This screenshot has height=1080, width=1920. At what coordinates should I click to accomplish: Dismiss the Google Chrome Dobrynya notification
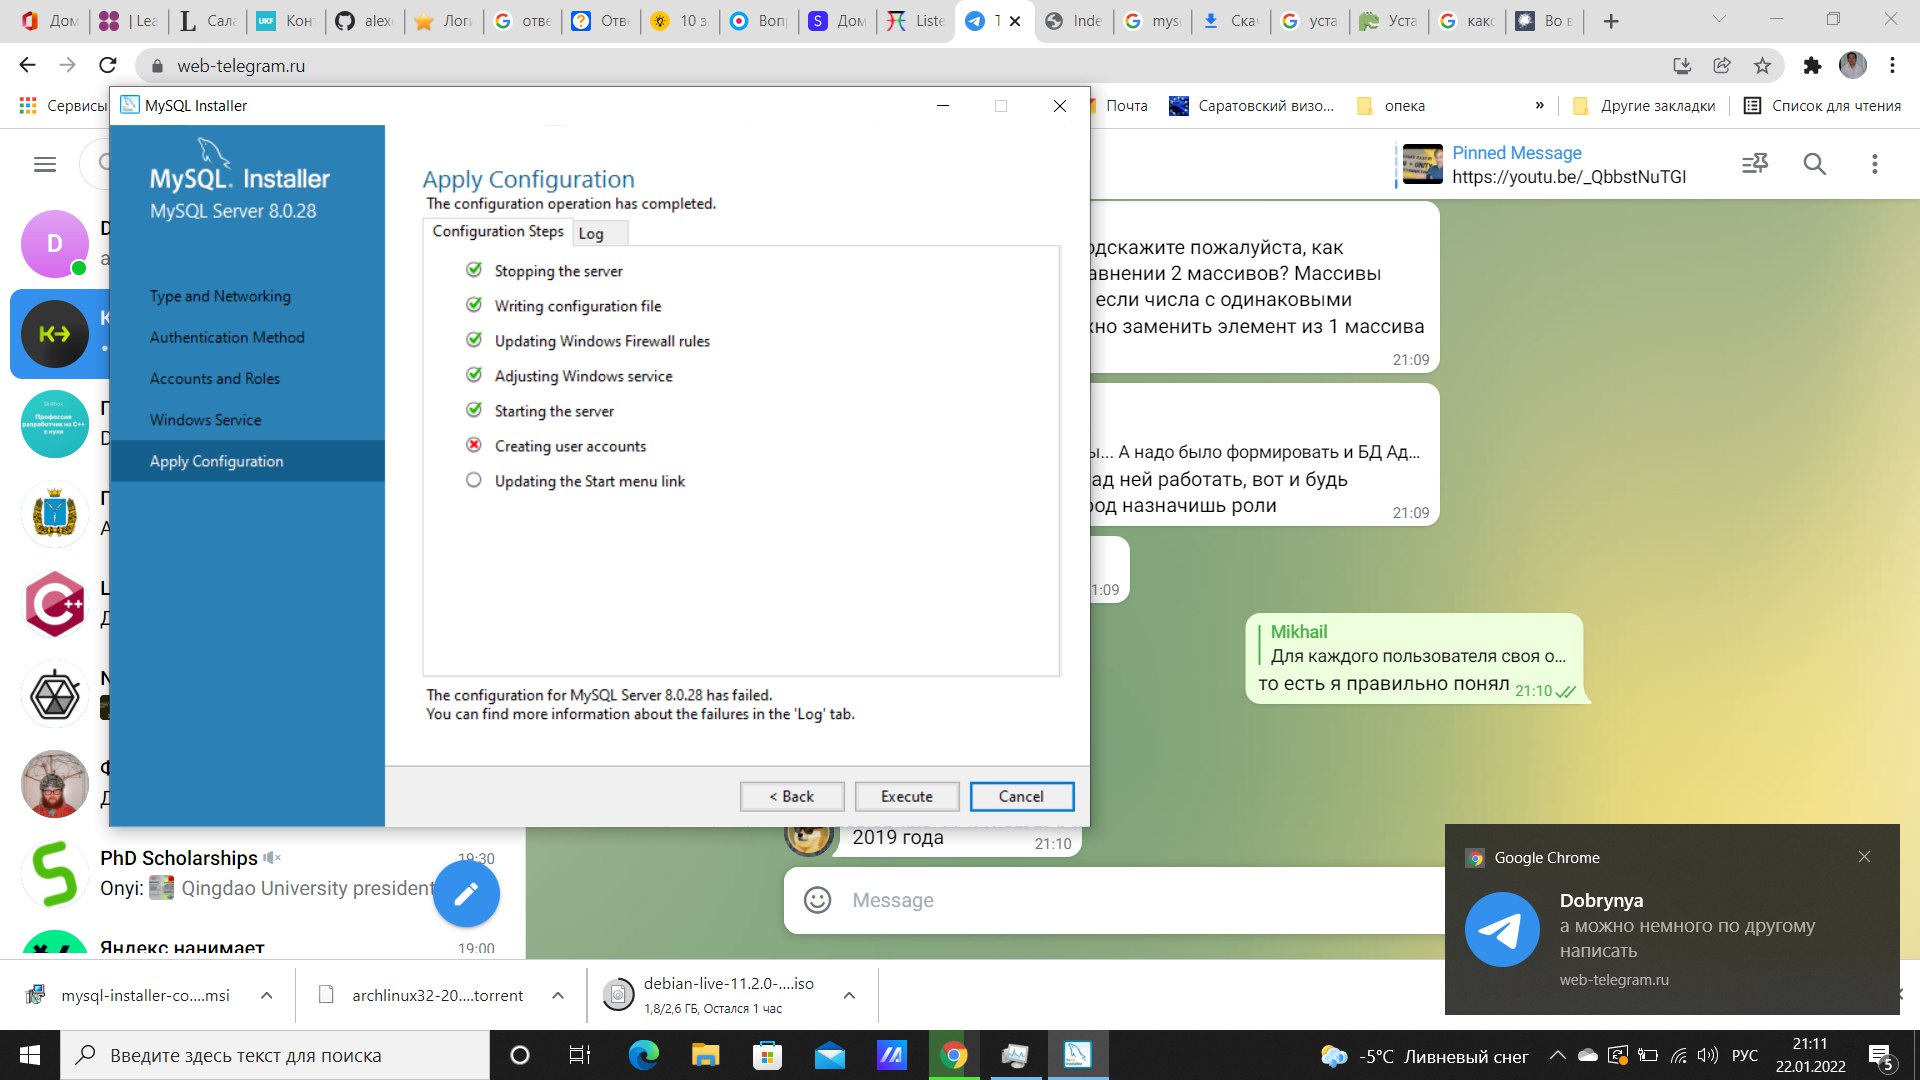tap(1864, 857)
